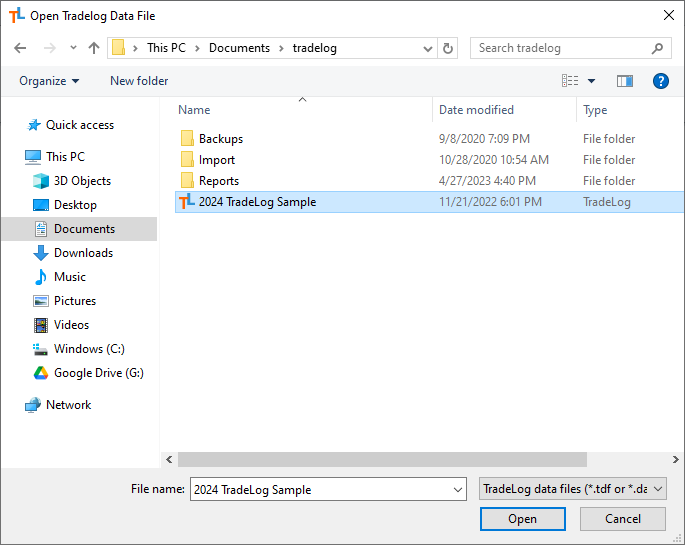The width and height of the screenshot is (685, 545).
Task: Select the 2024 TradeLog Sample file
Action: [x=257, y=202]
